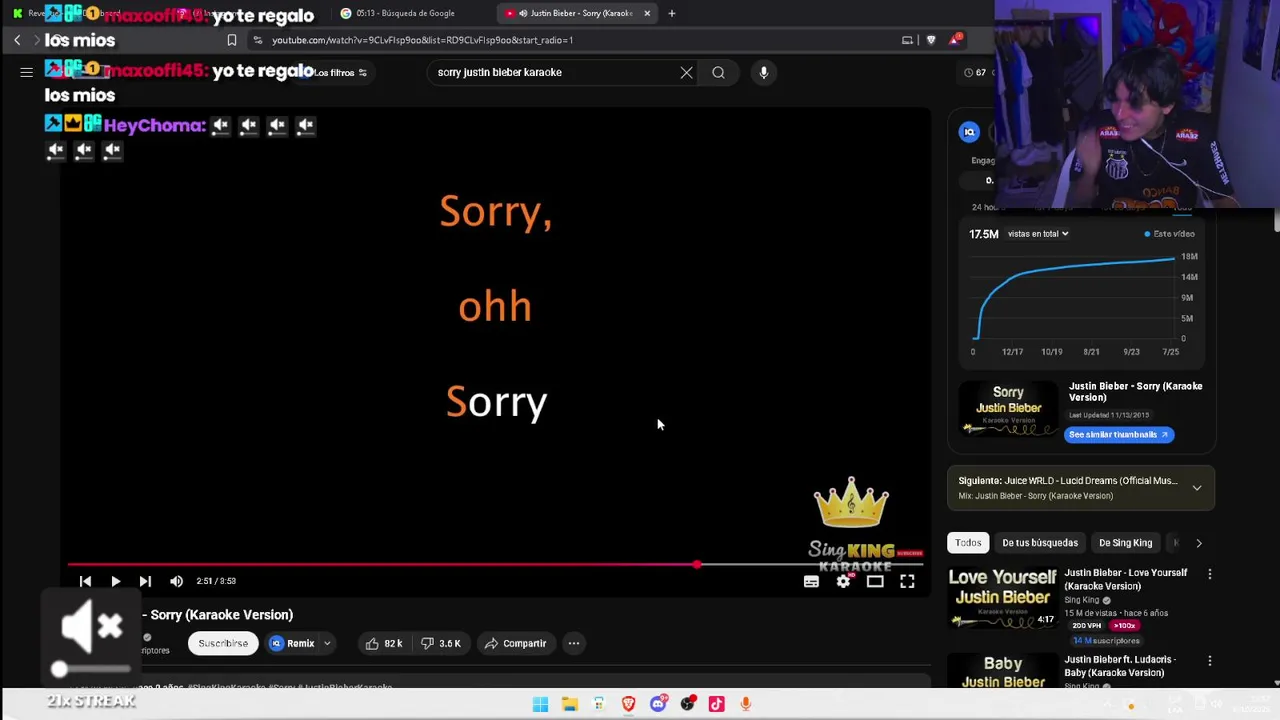Enter fullscreen on the video player
Viewport: 1280px width, 720px height.
coord(907,581)
